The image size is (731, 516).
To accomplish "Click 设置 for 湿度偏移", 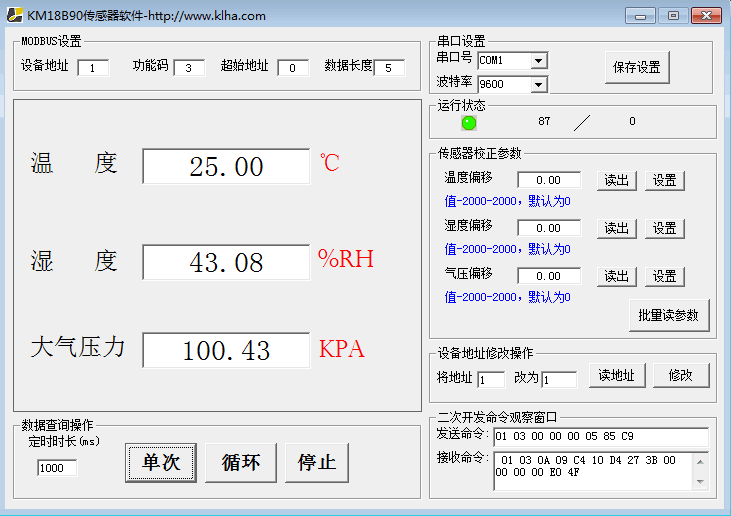I will (x=665, y=228).
